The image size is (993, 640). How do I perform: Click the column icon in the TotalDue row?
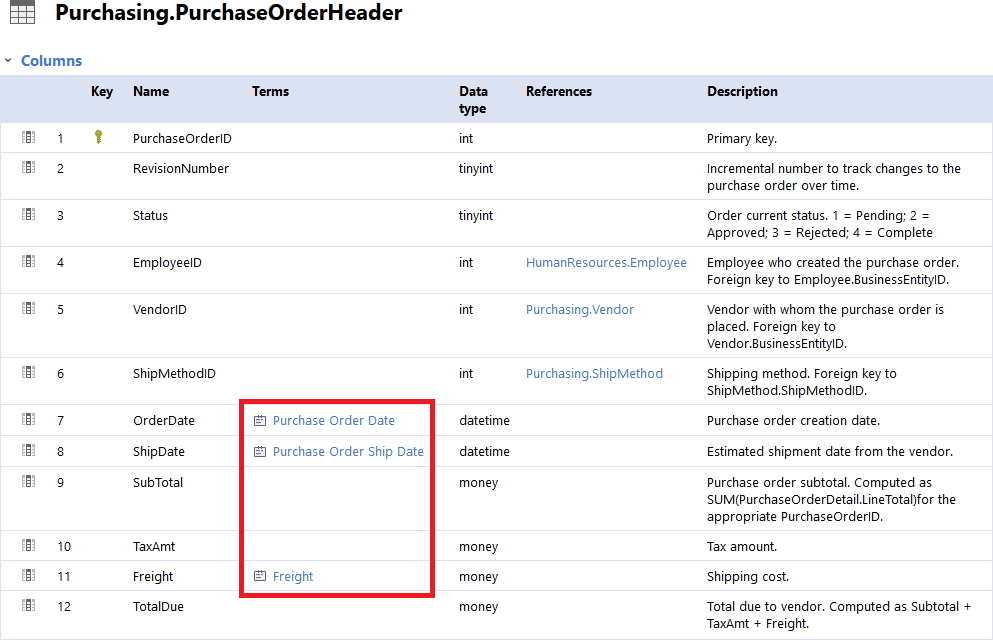click(29, 606)
